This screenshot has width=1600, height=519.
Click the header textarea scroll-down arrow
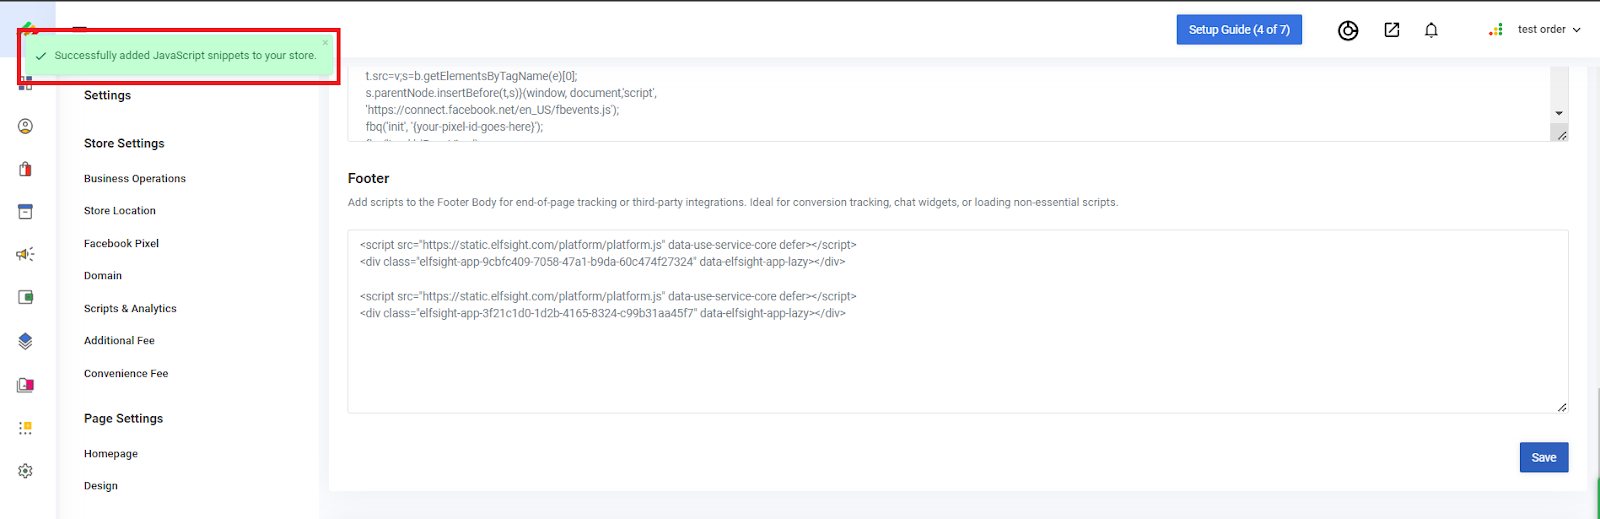pos(1559,113)
